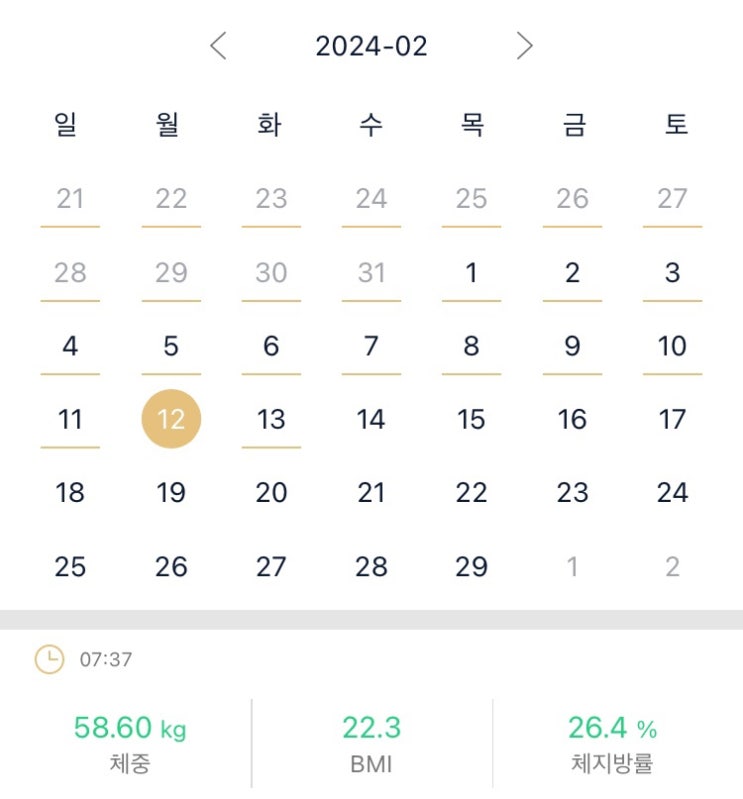
Task: Tap the grayed March 2 date
Action: coord(672,567)
